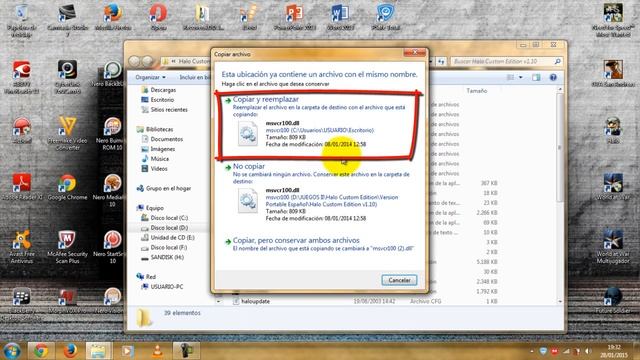This screenshot has width=640, height=360.
Task: Select USUARIO-PC under Red
Action: pyautogui.click(x=162, y=287)
